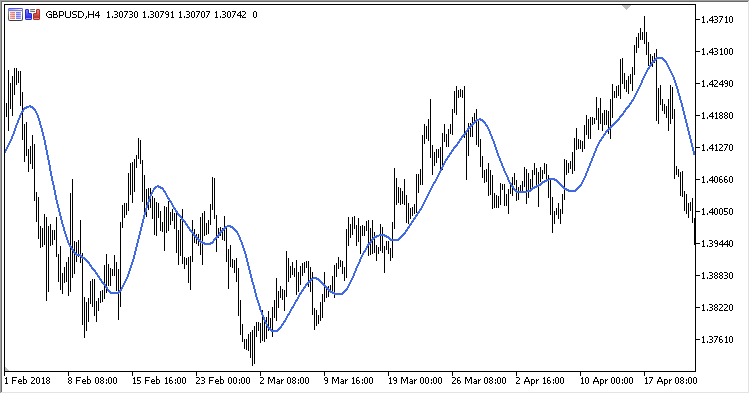Click the 9 Mar 16:00 time label
This screenshot has width=750, height=394.
(348, 381)
